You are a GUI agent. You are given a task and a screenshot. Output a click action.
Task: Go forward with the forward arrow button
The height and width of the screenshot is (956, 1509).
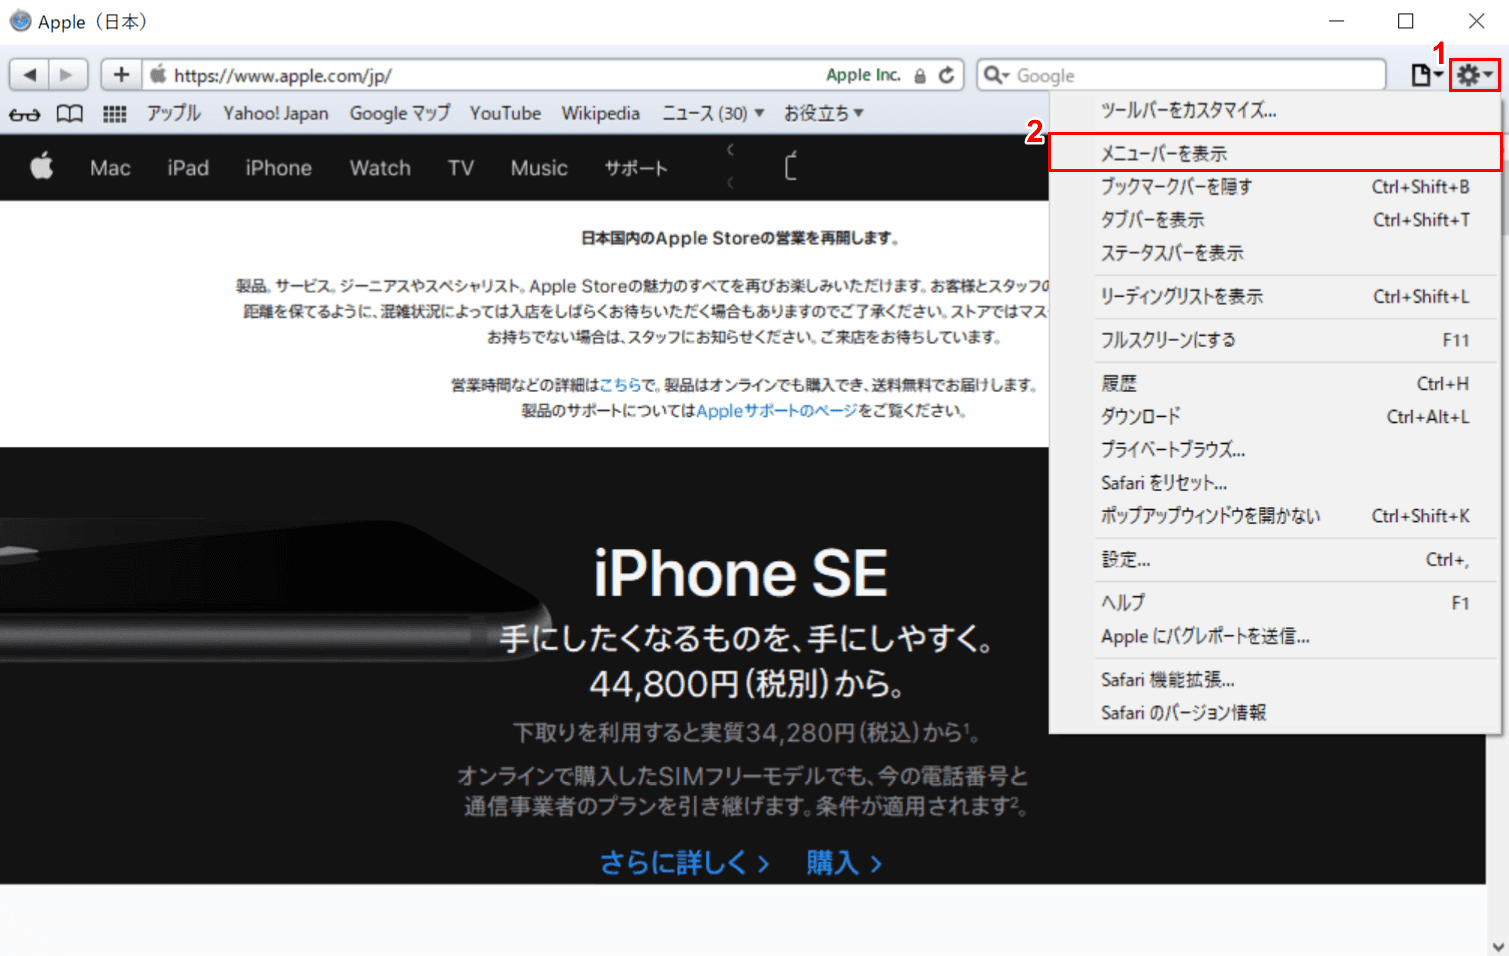point(67,75)
